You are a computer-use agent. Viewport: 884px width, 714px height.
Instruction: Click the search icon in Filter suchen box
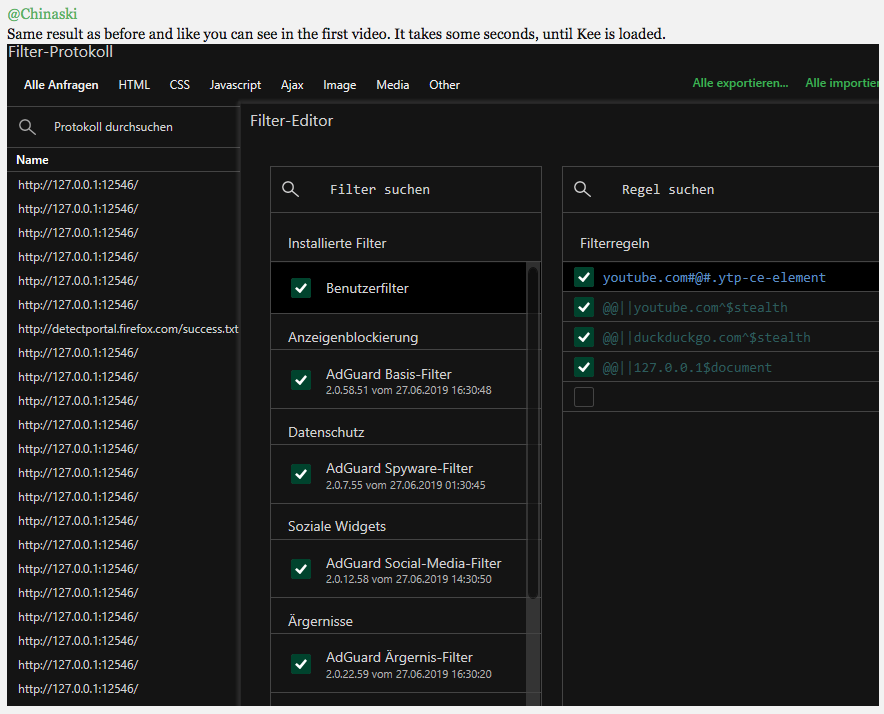[290, 188]
